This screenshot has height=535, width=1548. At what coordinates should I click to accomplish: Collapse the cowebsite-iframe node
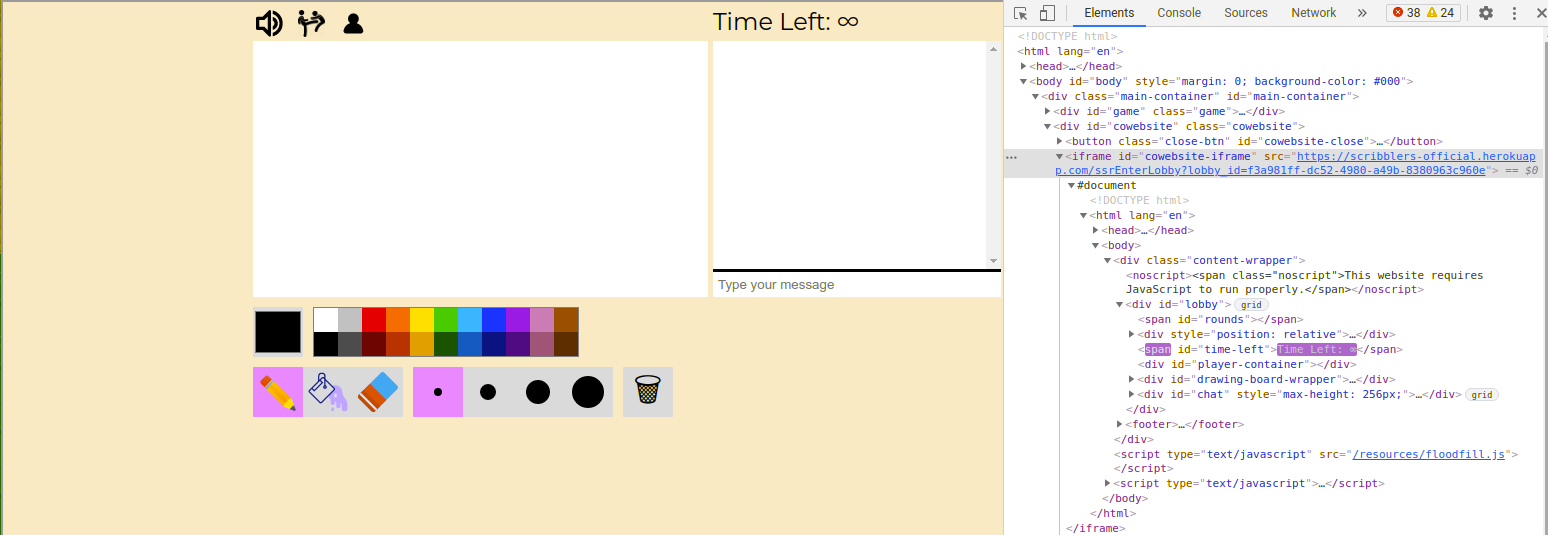point(1059,156)
